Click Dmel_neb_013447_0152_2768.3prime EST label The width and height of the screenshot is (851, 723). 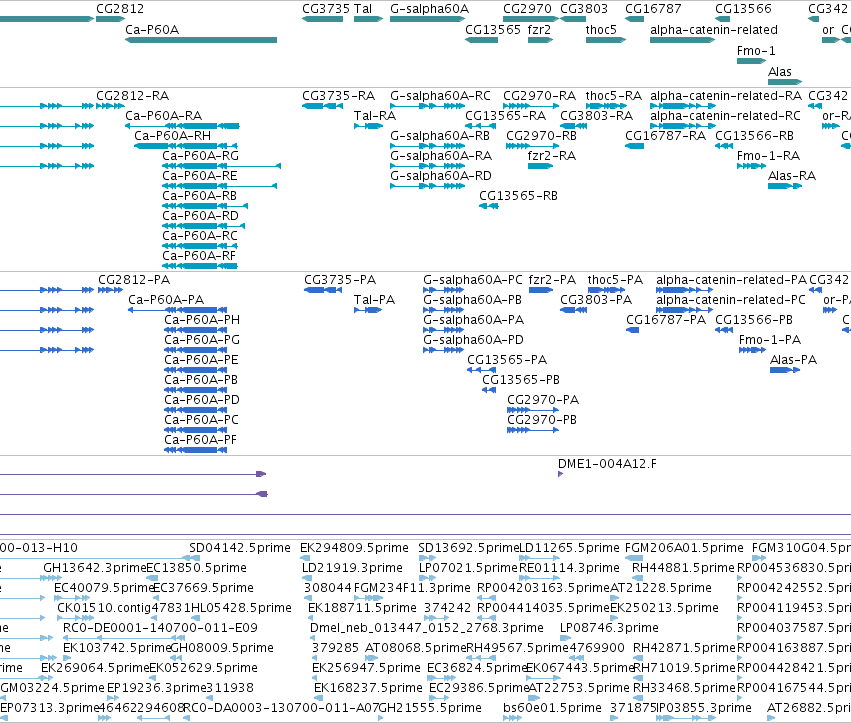427,628
